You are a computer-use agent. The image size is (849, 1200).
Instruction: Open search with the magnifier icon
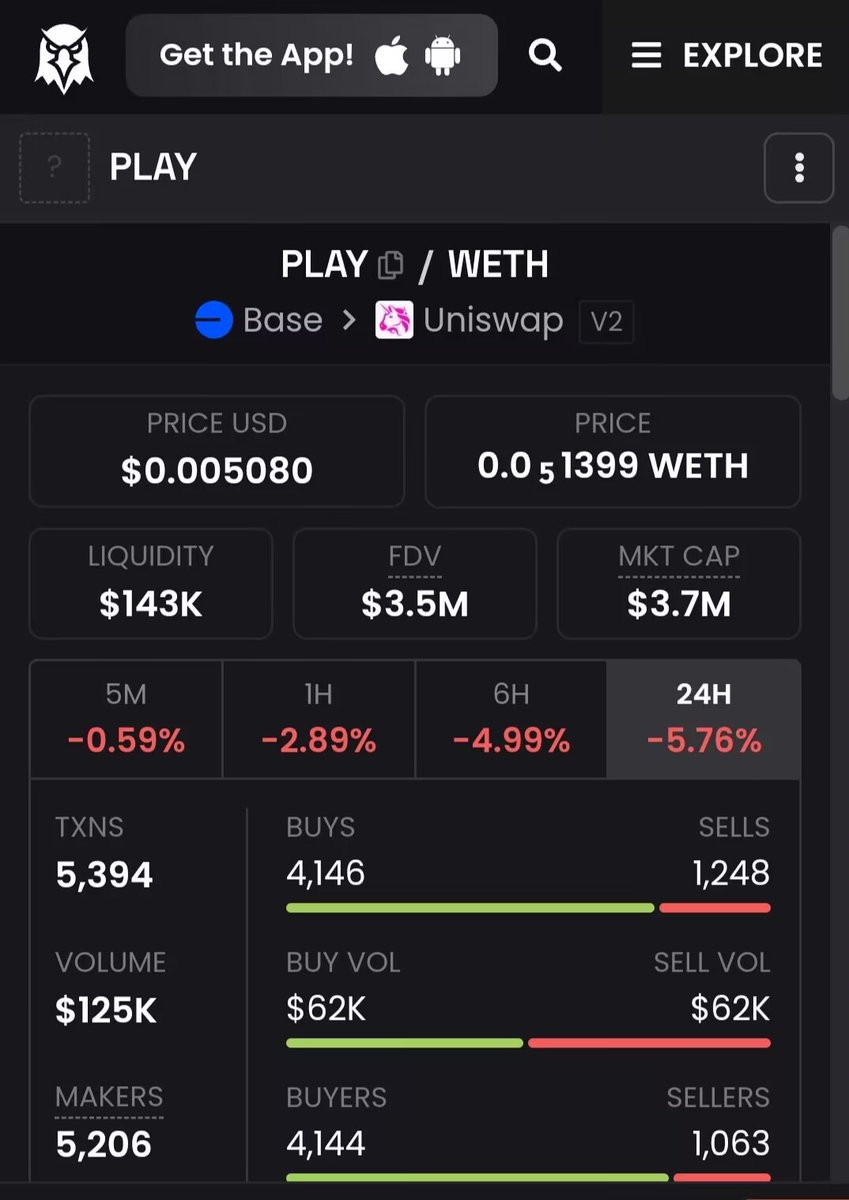545,55
